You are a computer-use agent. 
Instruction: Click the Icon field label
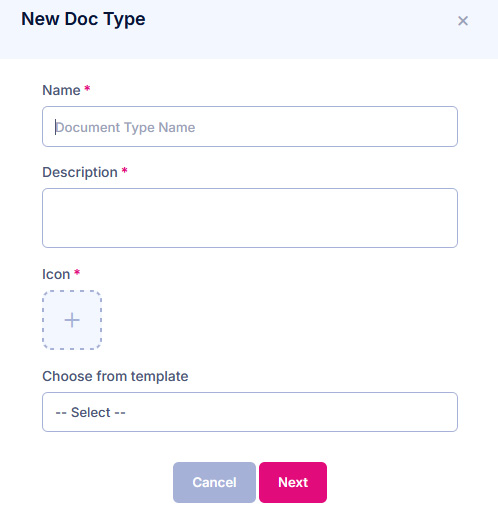pos(56,274)
